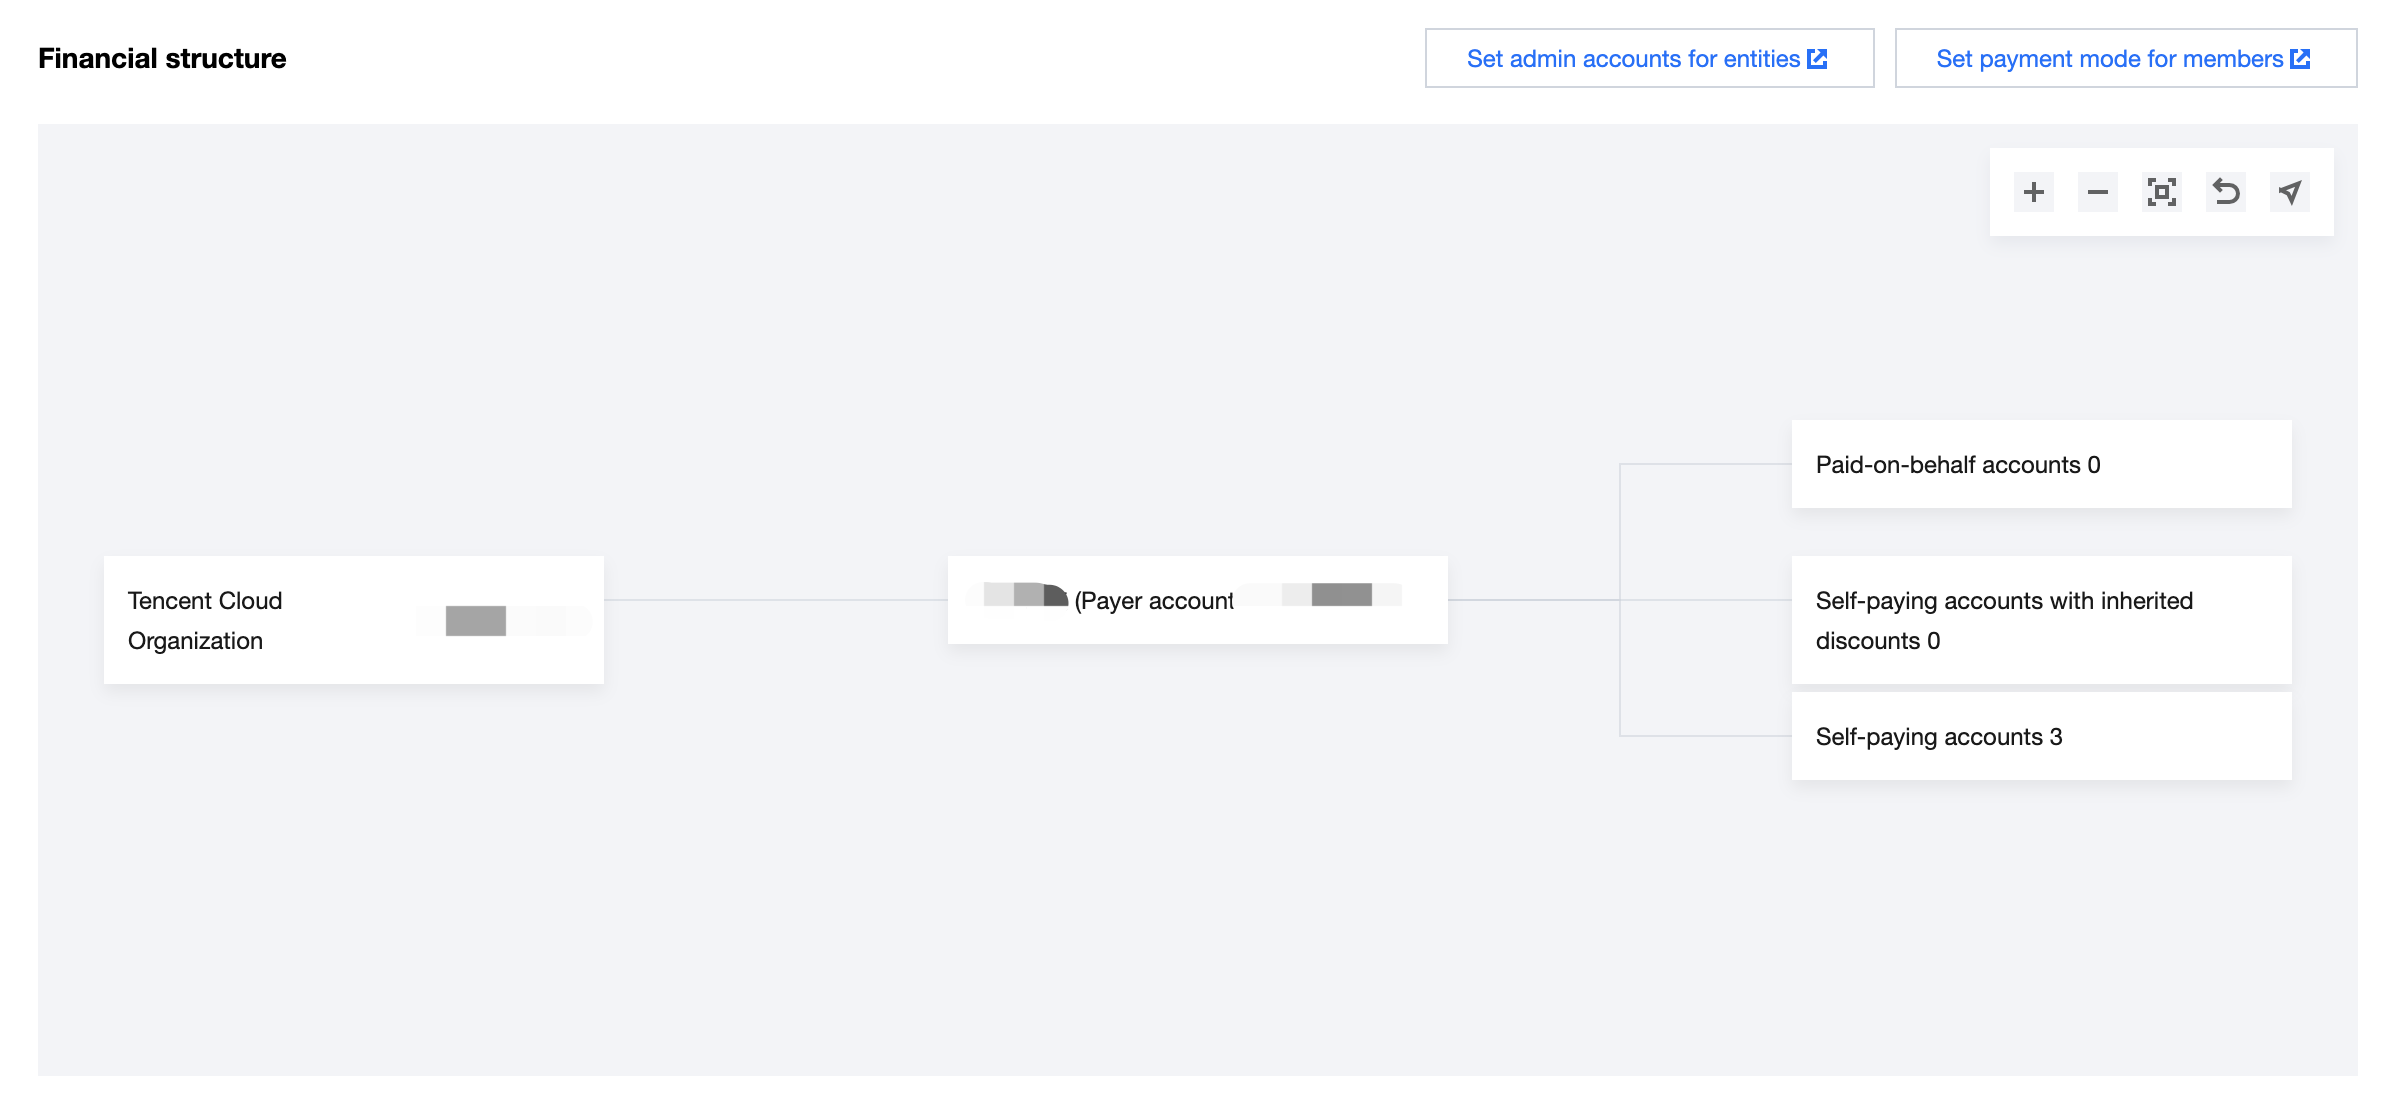Click the Financial structure heading
The image size is (2392, 1112).
tap(162, 59)
